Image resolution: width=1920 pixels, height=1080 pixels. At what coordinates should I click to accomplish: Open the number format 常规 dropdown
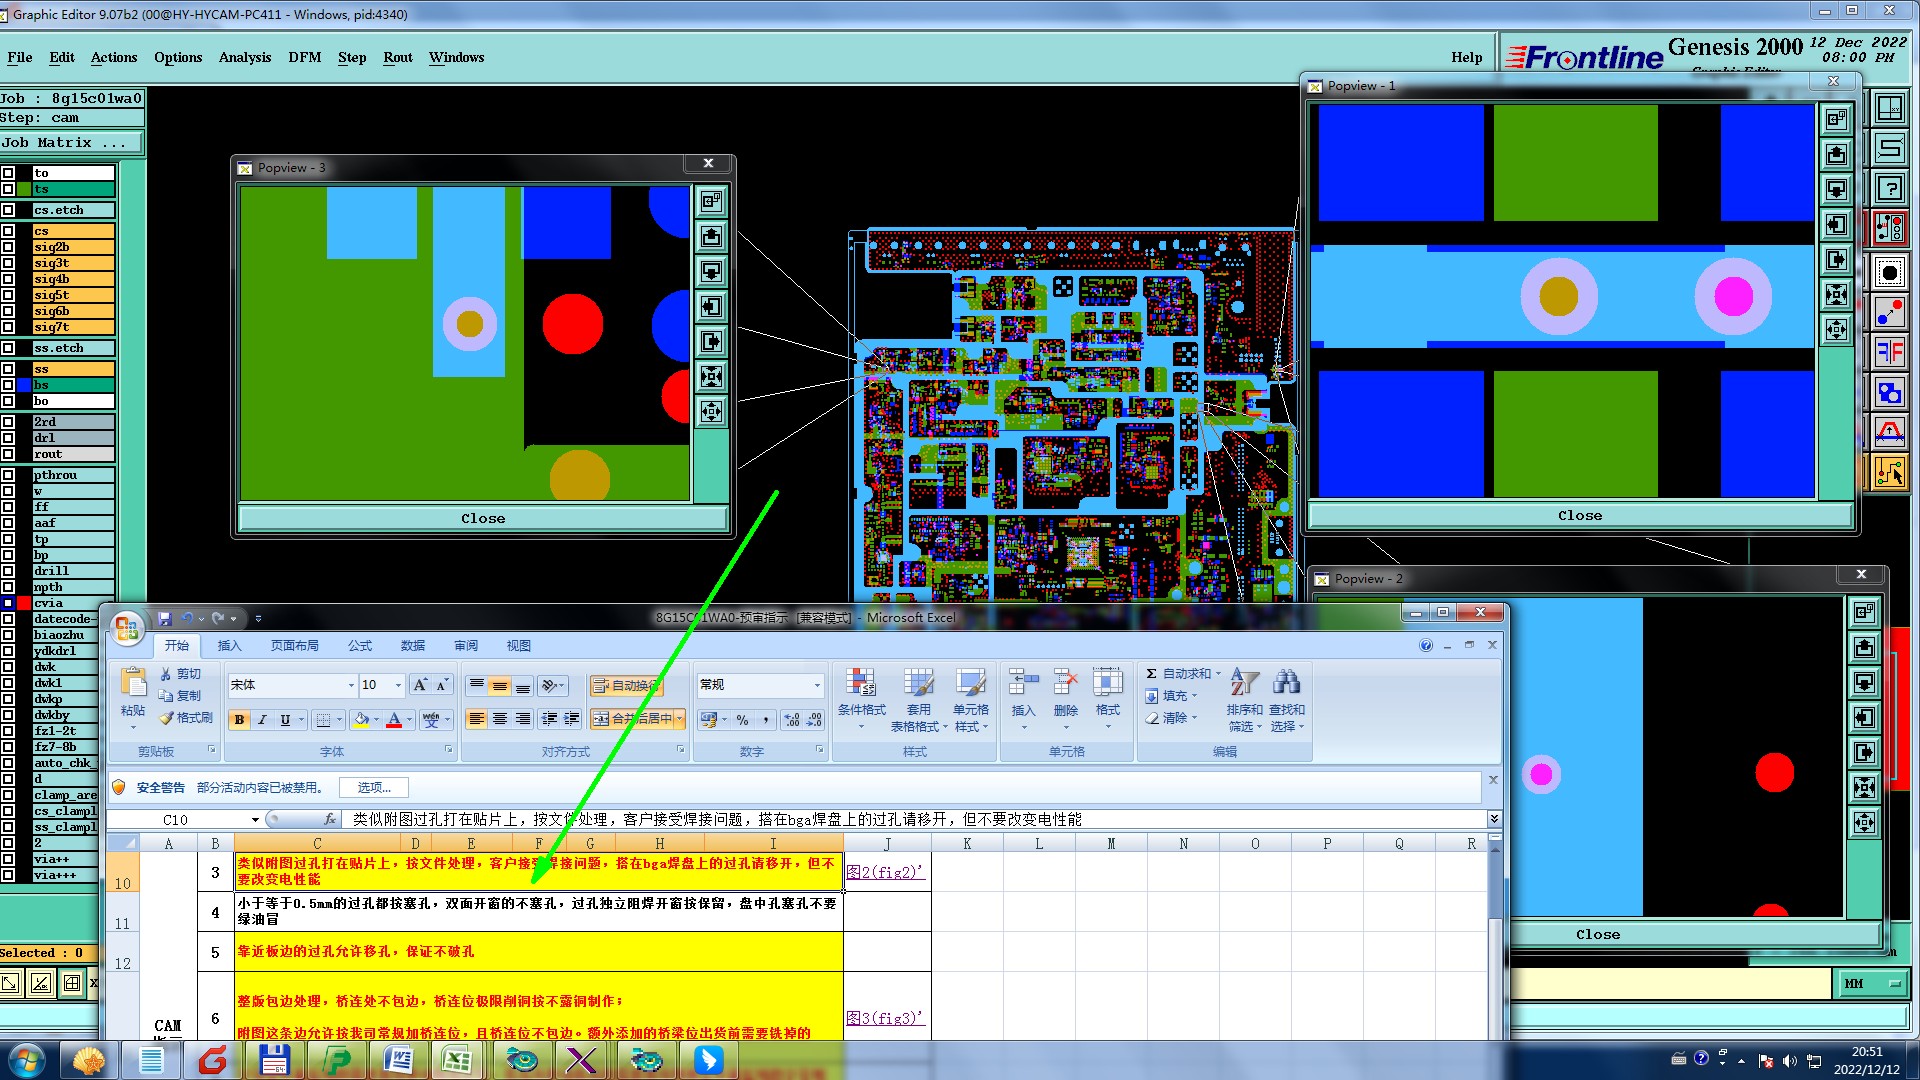click(816, 685)
